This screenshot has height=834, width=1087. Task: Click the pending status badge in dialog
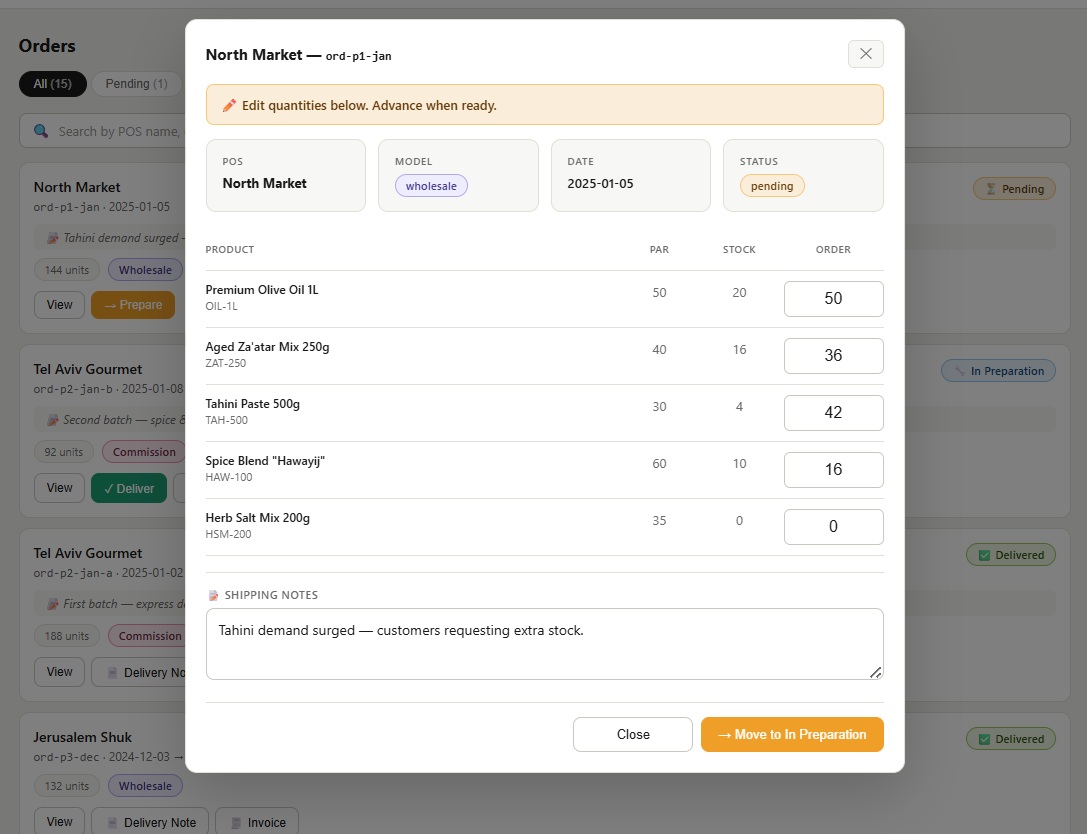coord(772,186)
